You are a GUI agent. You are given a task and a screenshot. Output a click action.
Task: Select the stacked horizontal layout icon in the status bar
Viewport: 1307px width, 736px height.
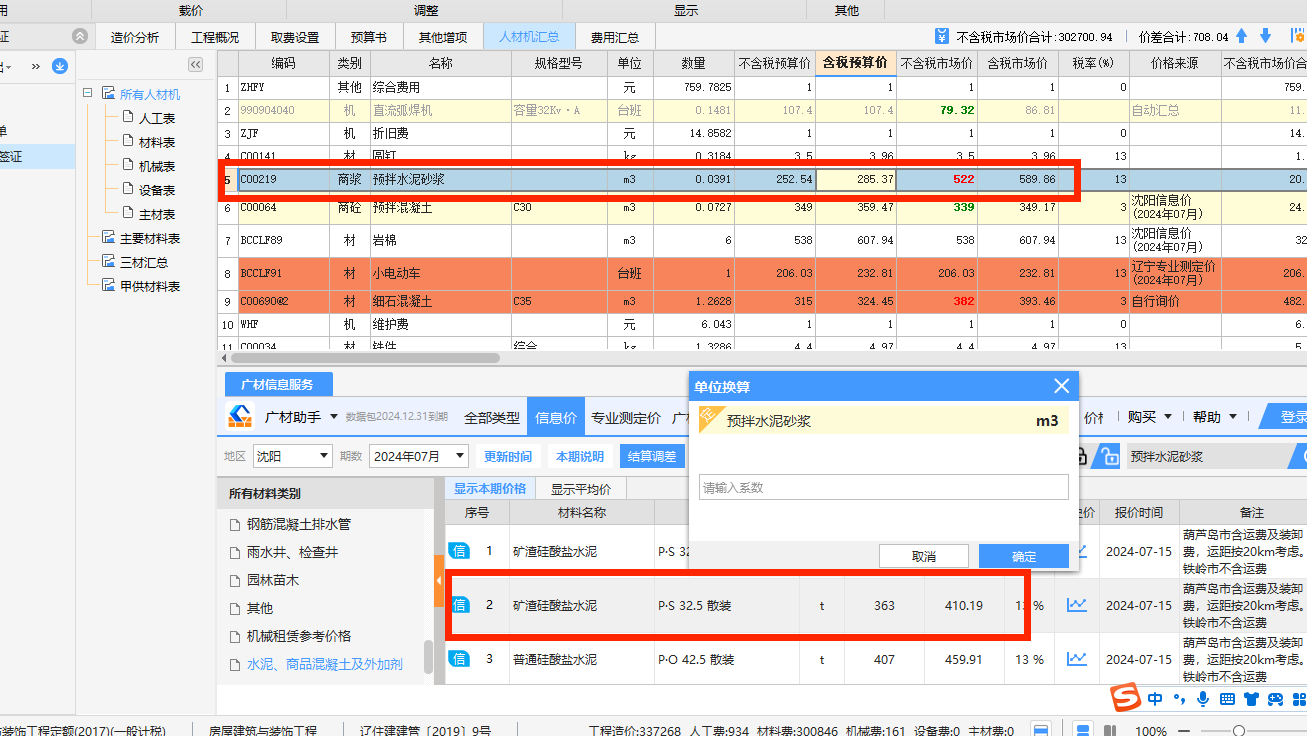coord(1083,730)
